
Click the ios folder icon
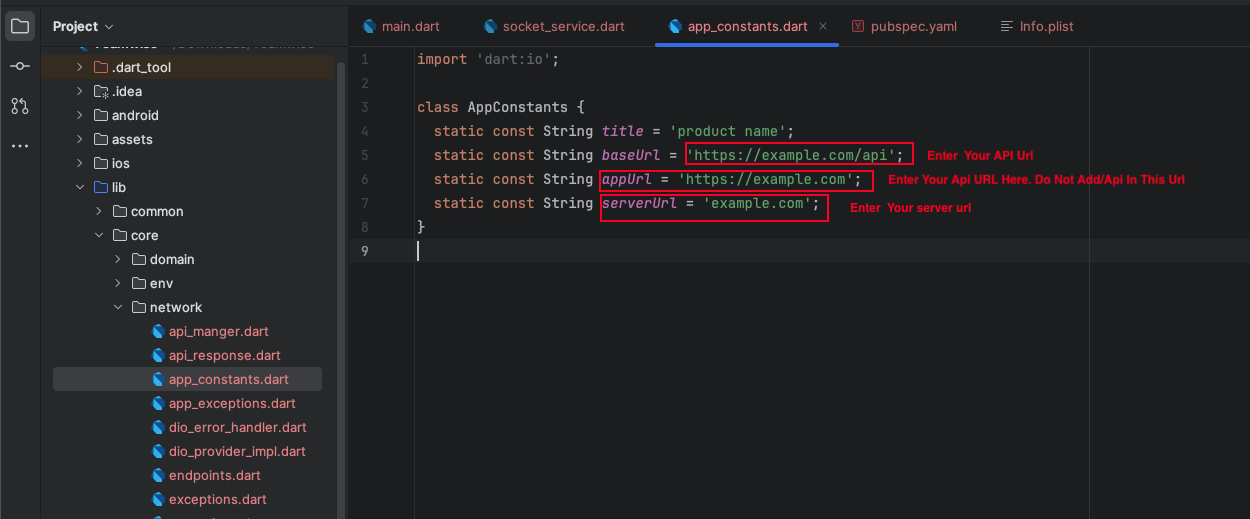pyautogui.click(x=100, y=163)
